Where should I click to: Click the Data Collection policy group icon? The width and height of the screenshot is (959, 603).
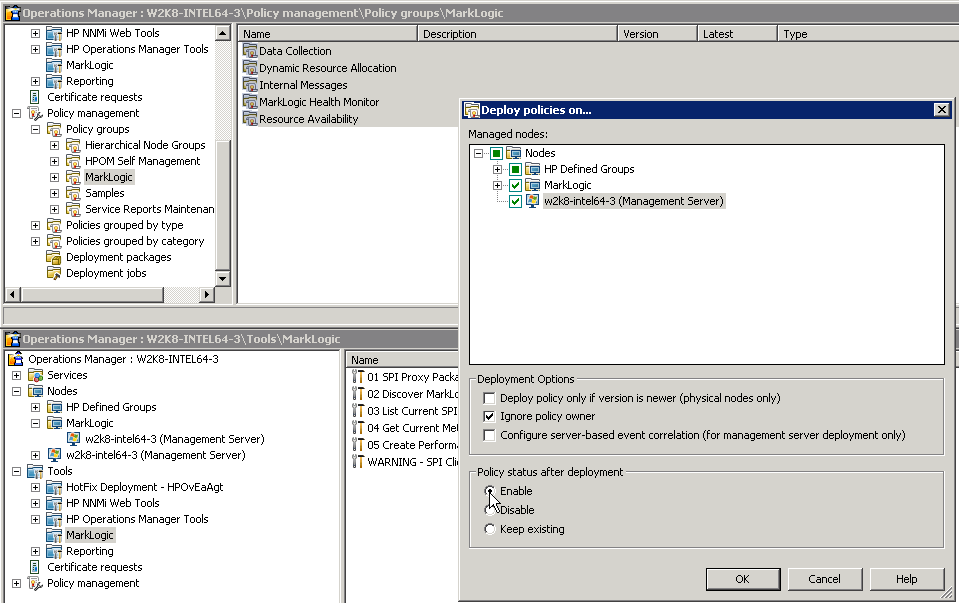pyautogui.click(x=250, y=51)
